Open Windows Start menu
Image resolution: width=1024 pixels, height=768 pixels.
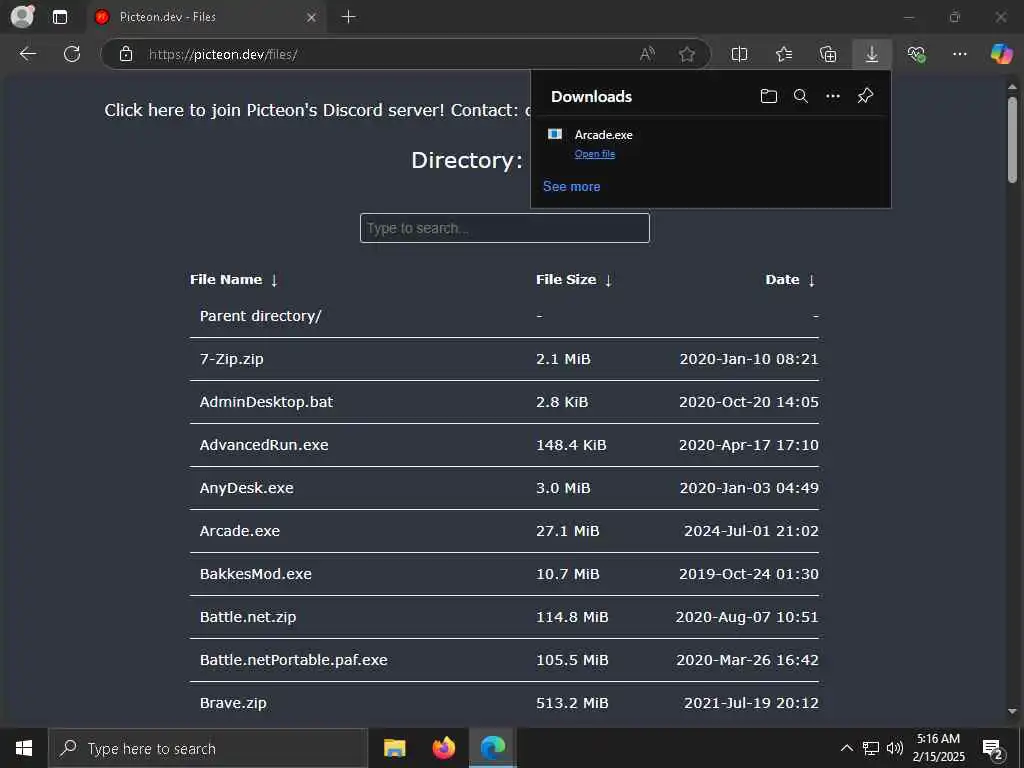(24, 748)
